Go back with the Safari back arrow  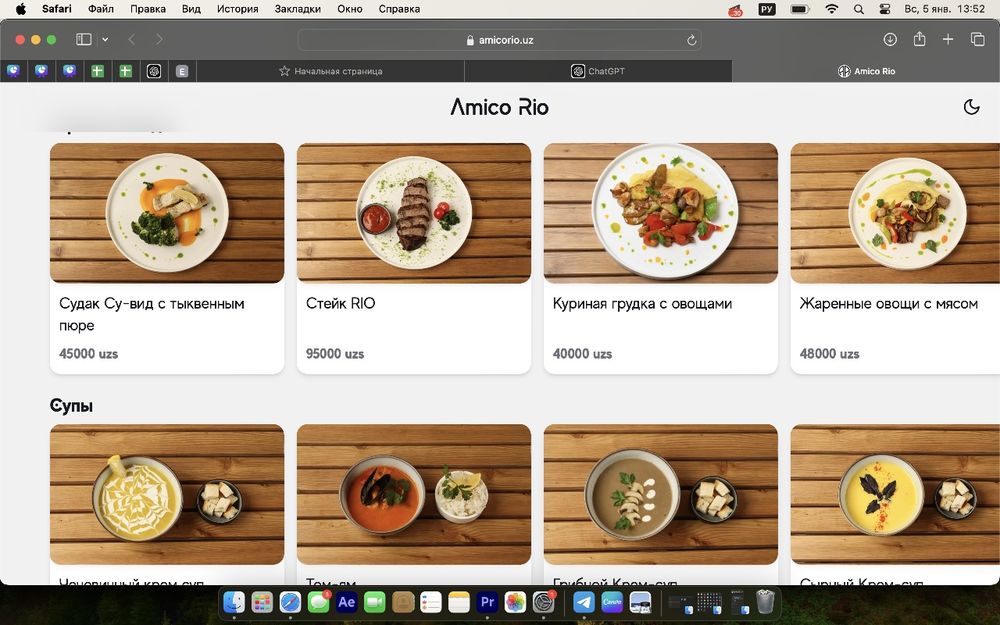(132, 40)
